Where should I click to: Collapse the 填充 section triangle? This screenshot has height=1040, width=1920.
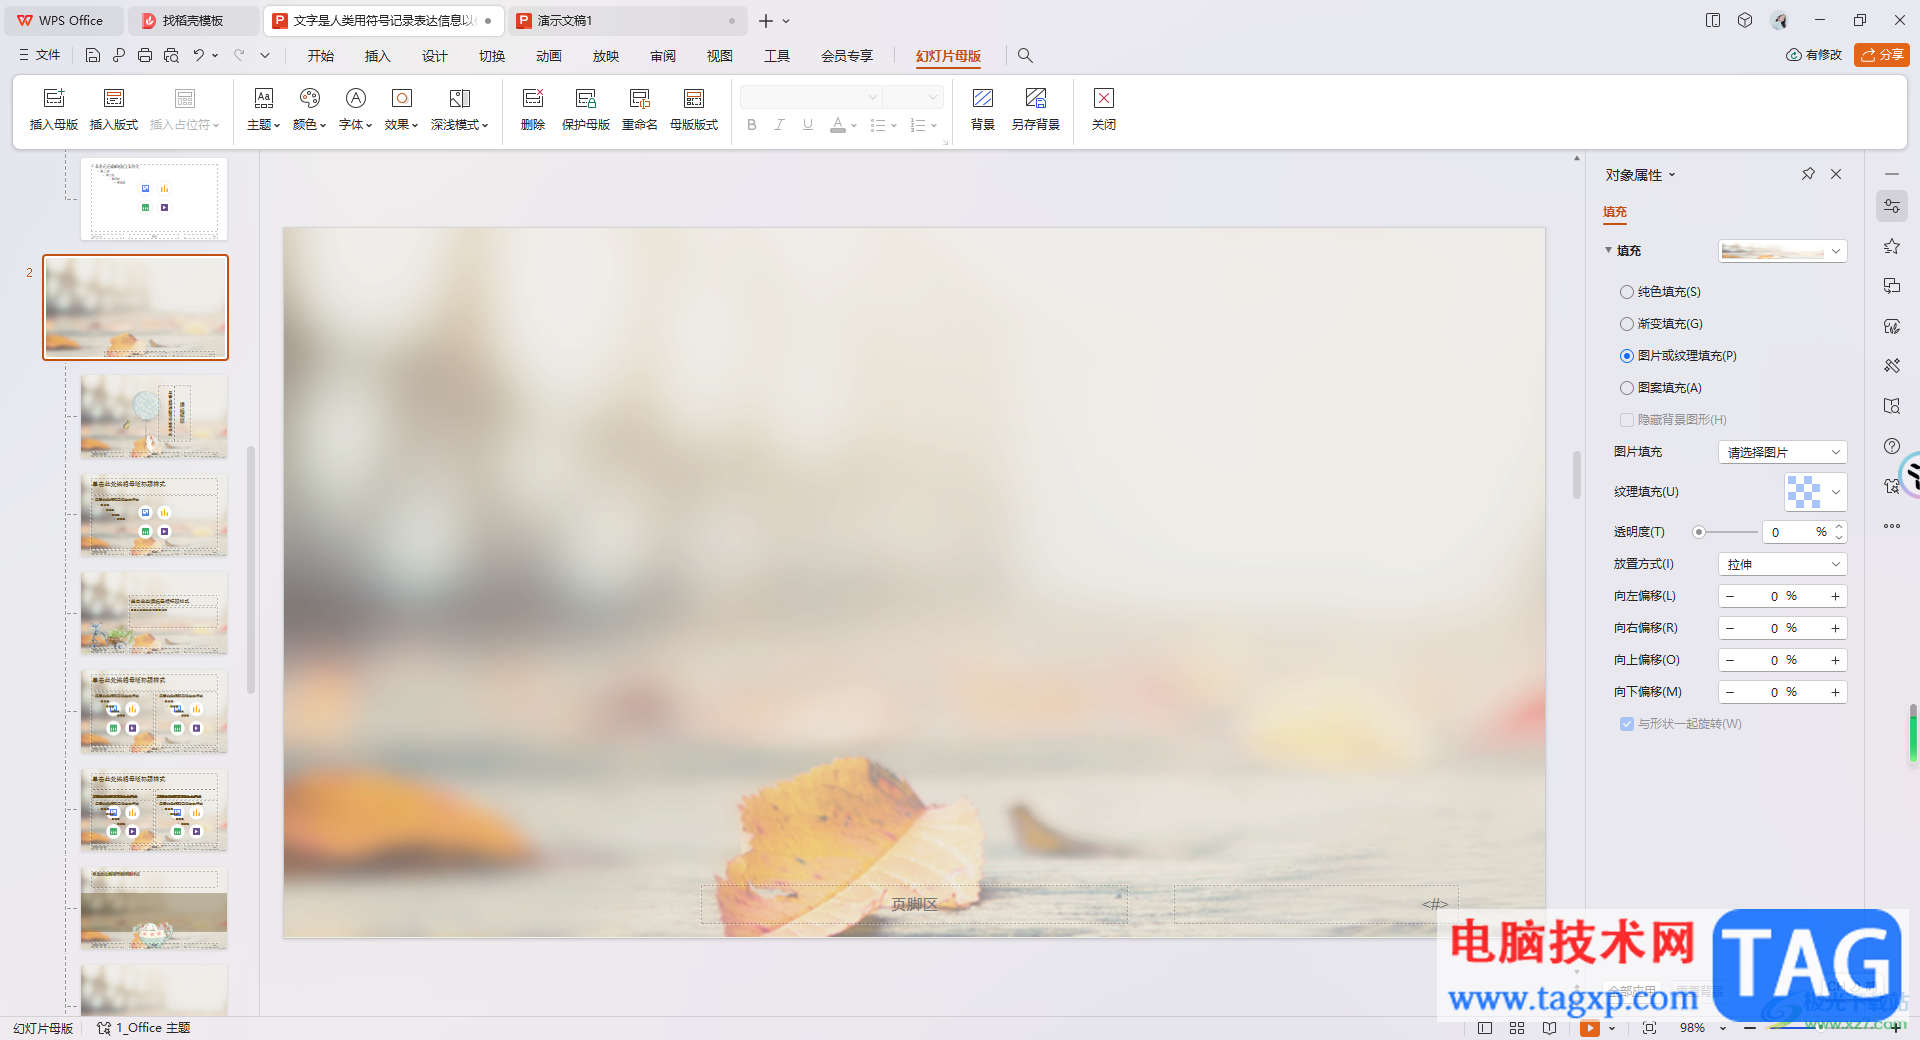pos(1608,250)
